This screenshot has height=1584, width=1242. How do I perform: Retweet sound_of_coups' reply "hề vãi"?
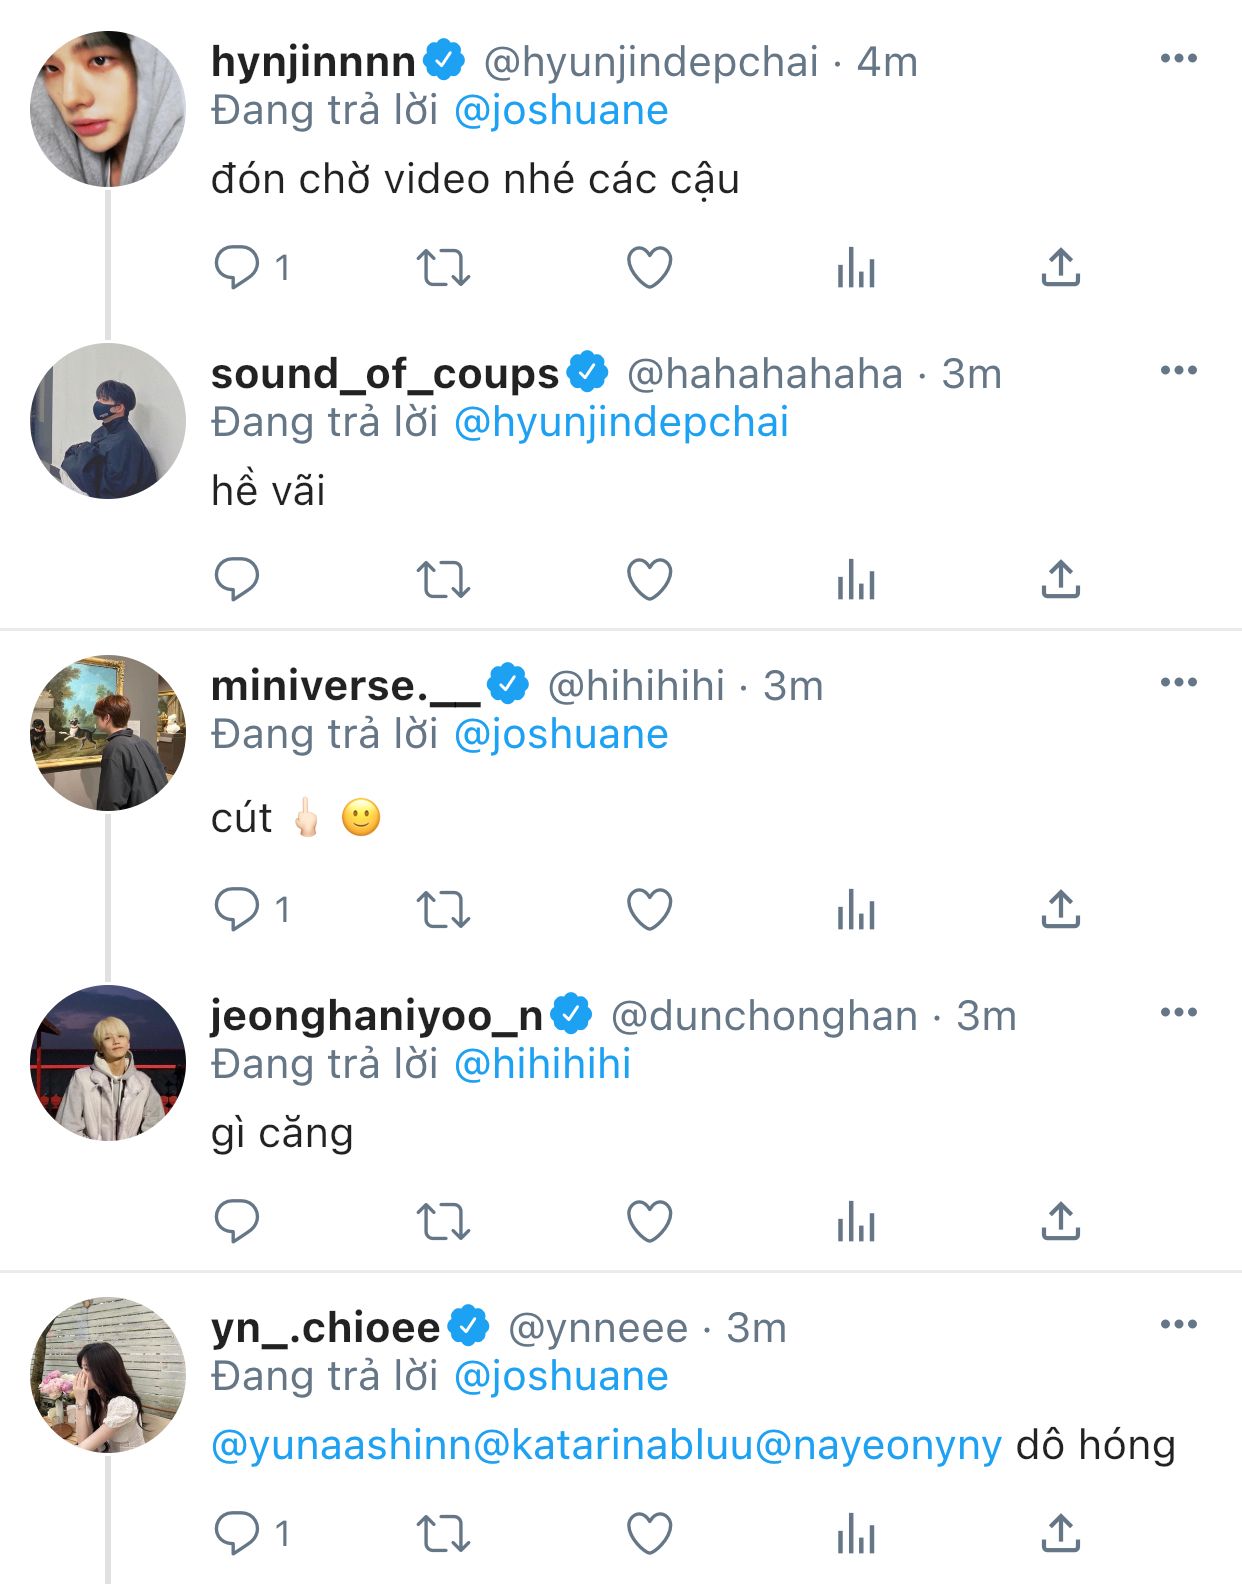[x=443, y=580]
